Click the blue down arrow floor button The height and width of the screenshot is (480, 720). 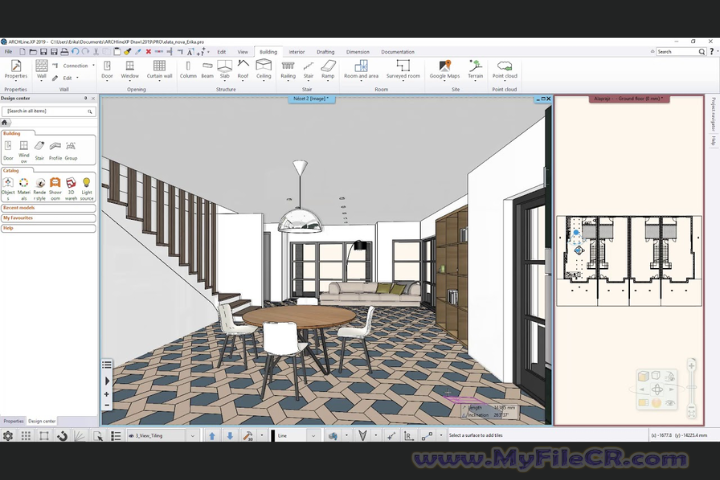click(230, 435)
